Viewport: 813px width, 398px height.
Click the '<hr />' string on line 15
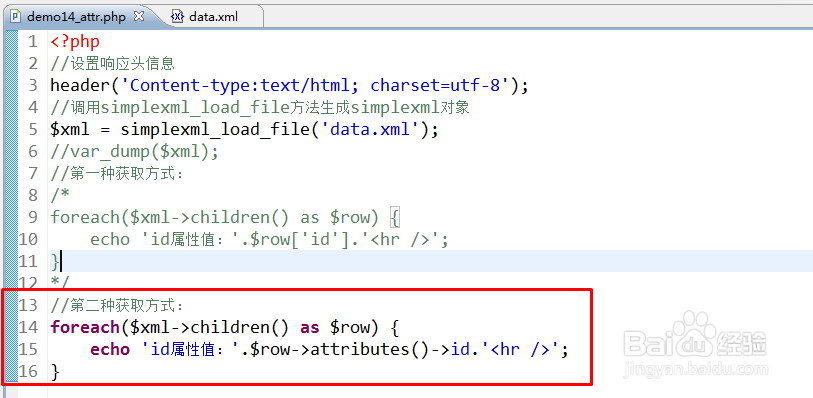(520, 349)
